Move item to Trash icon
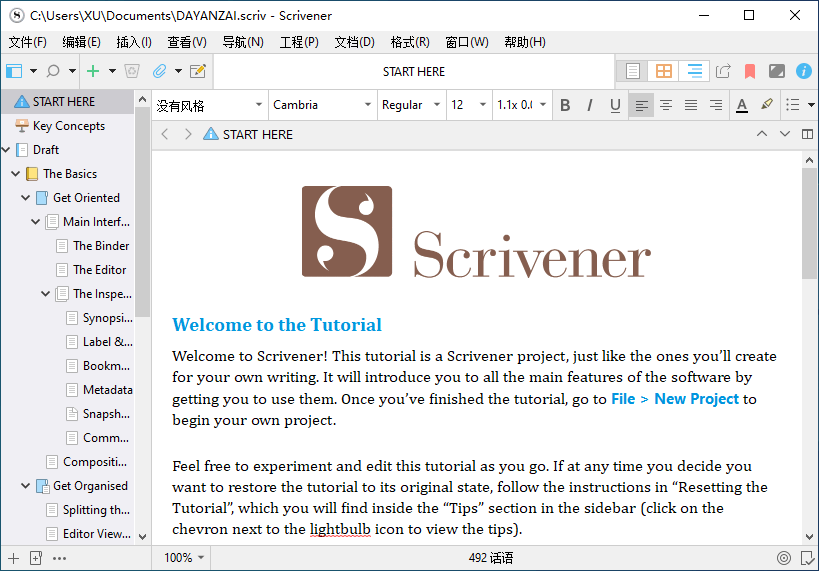819x571 pixels. click(132, 71)
